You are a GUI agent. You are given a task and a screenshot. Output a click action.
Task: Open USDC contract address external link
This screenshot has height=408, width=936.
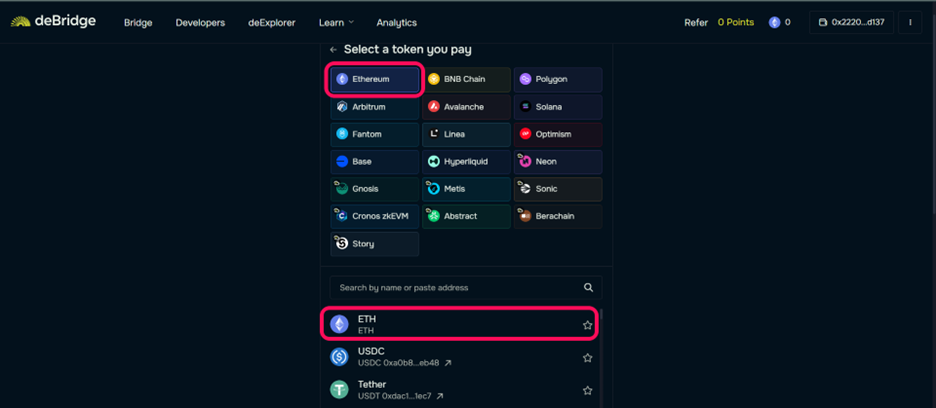[x=448, y=363]
